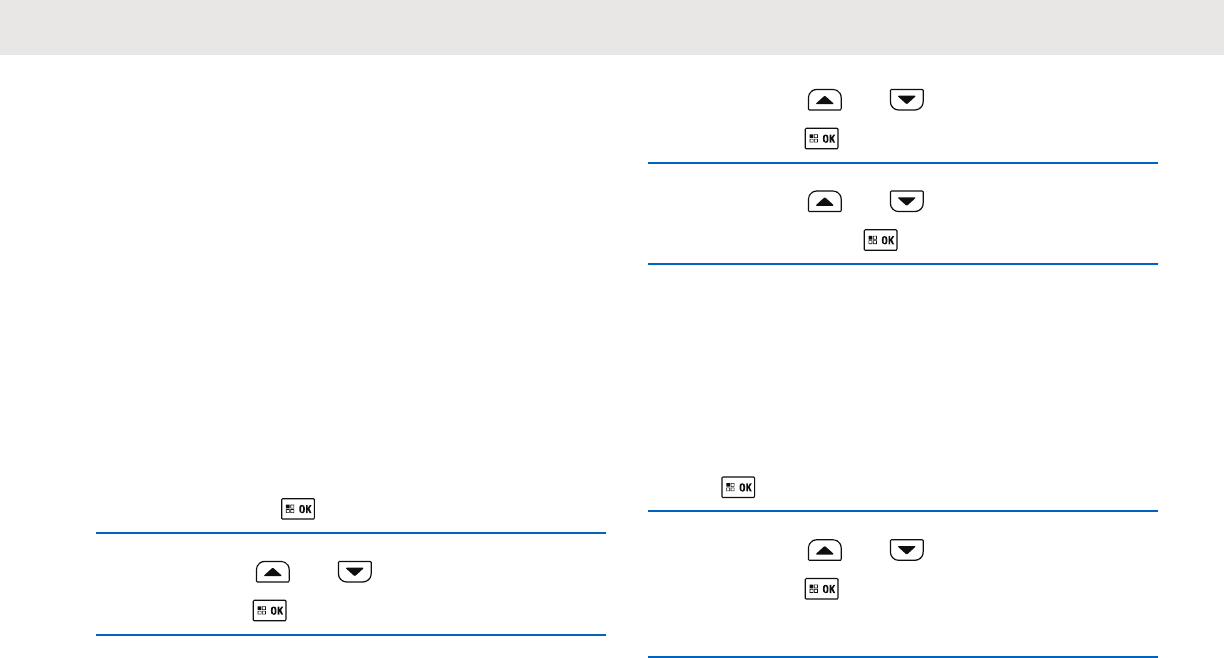1224x658 pixels.
Task: Click lone OK icon above first left-column divider
Action: (x=298, y=509)
